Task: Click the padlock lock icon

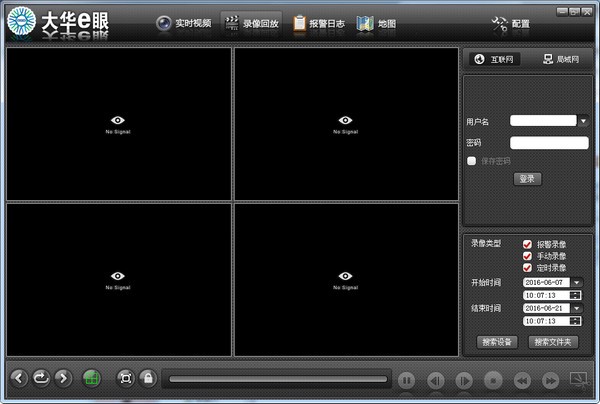Action: pos(148,378)
